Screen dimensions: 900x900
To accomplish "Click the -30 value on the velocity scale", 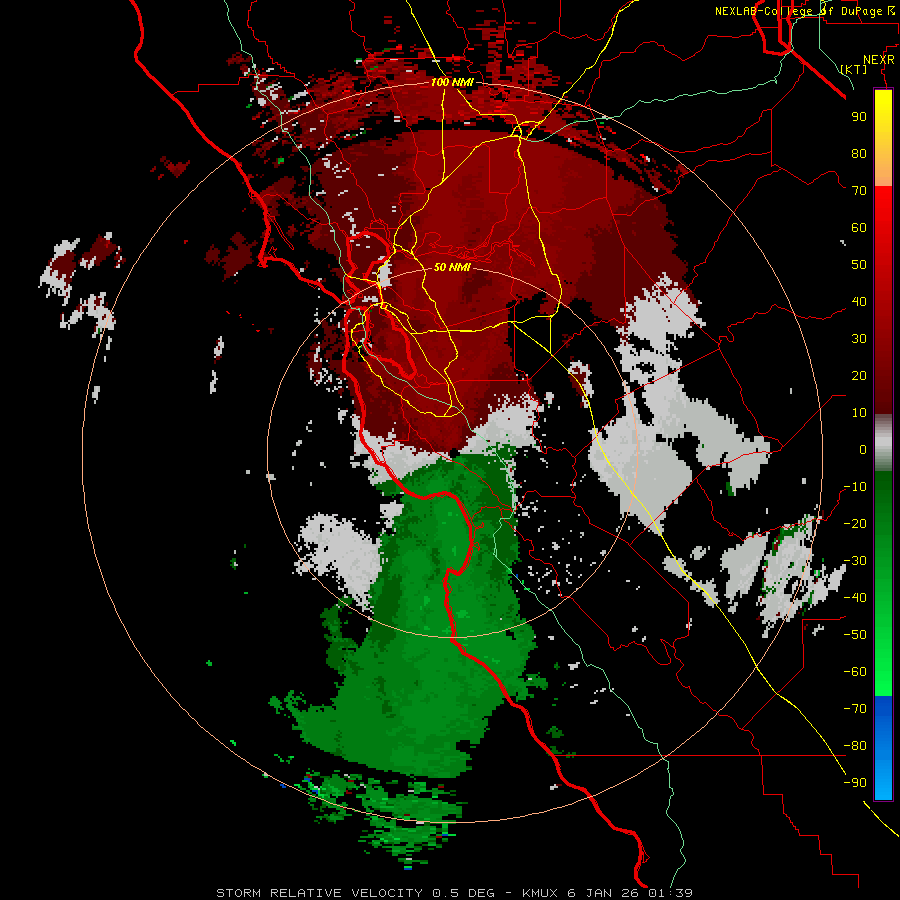I will (855, 561).
